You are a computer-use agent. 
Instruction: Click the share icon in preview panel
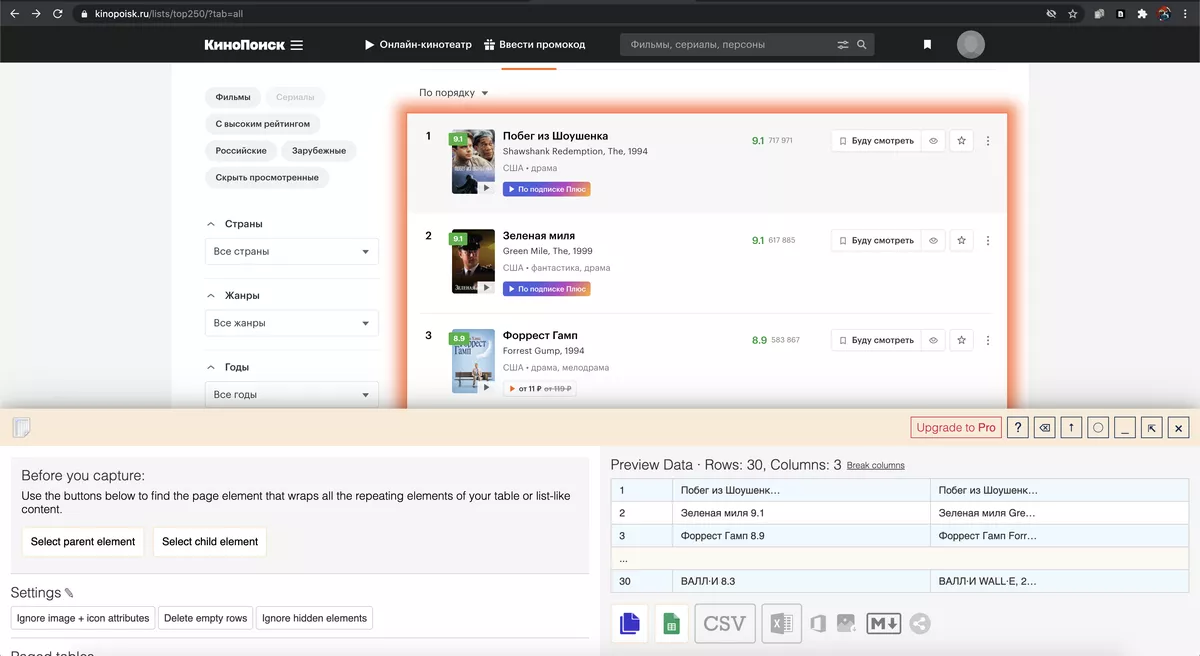920,624
